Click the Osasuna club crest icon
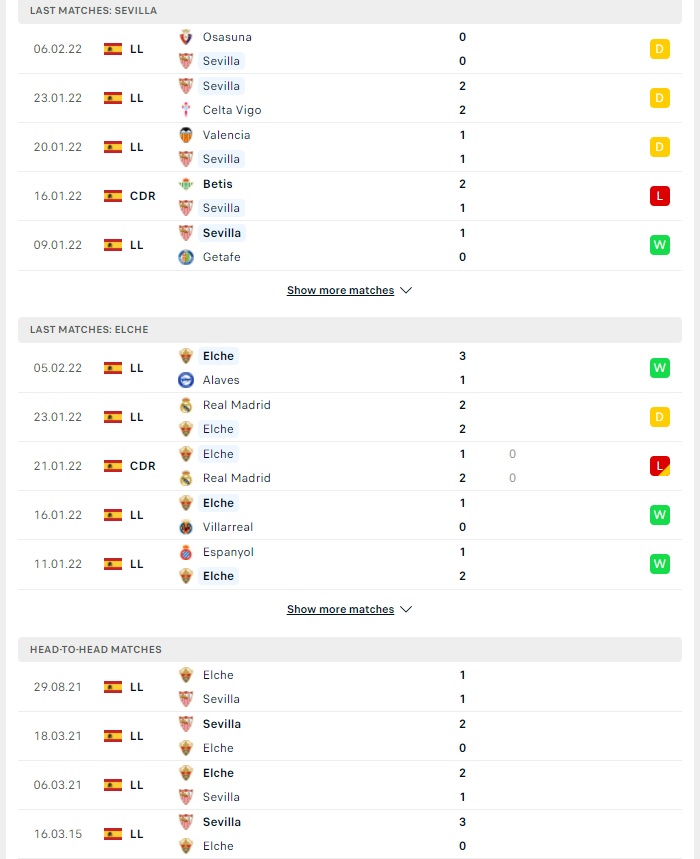The image size is (700, 859). coord(186,37)
